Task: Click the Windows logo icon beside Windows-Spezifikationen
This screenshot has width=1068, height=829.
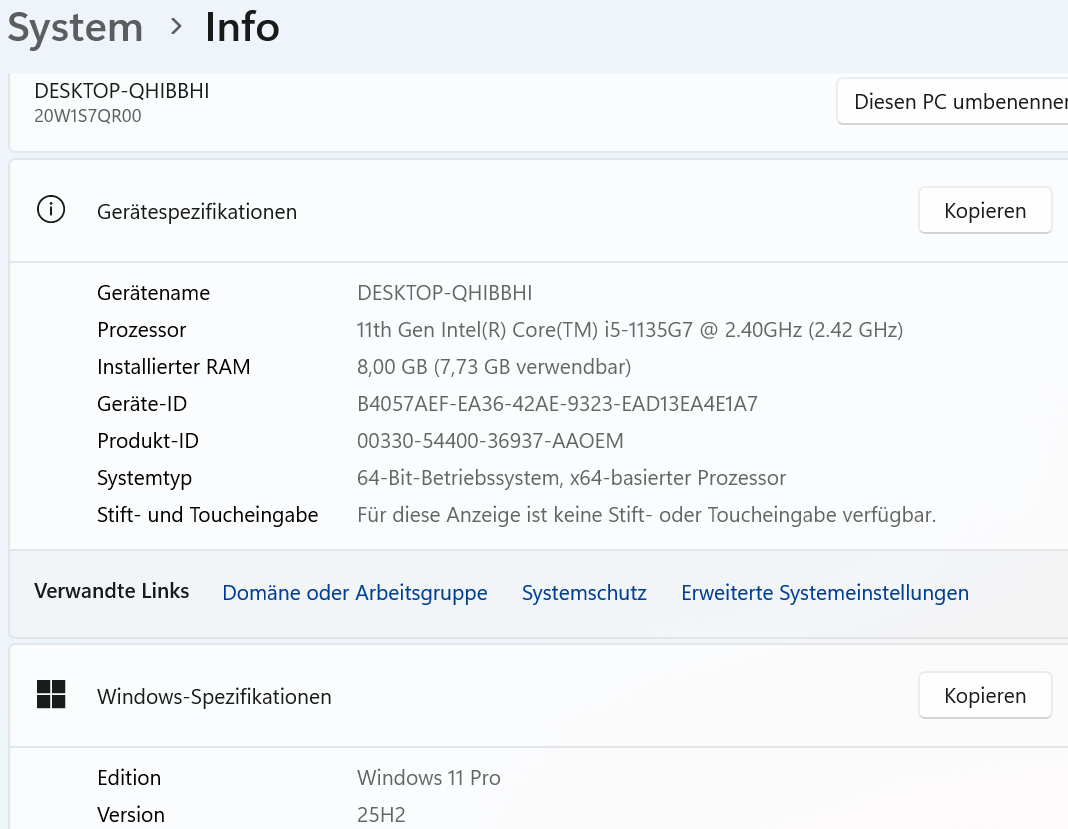Action: click(x=51, y=694)
